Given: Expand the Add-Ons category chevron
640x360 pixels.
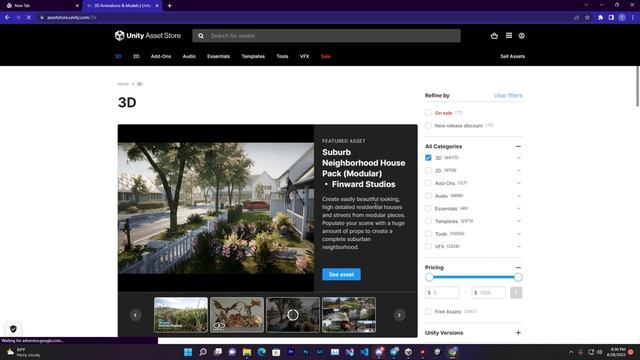Looking at the screenshot, I should [519, 183].
